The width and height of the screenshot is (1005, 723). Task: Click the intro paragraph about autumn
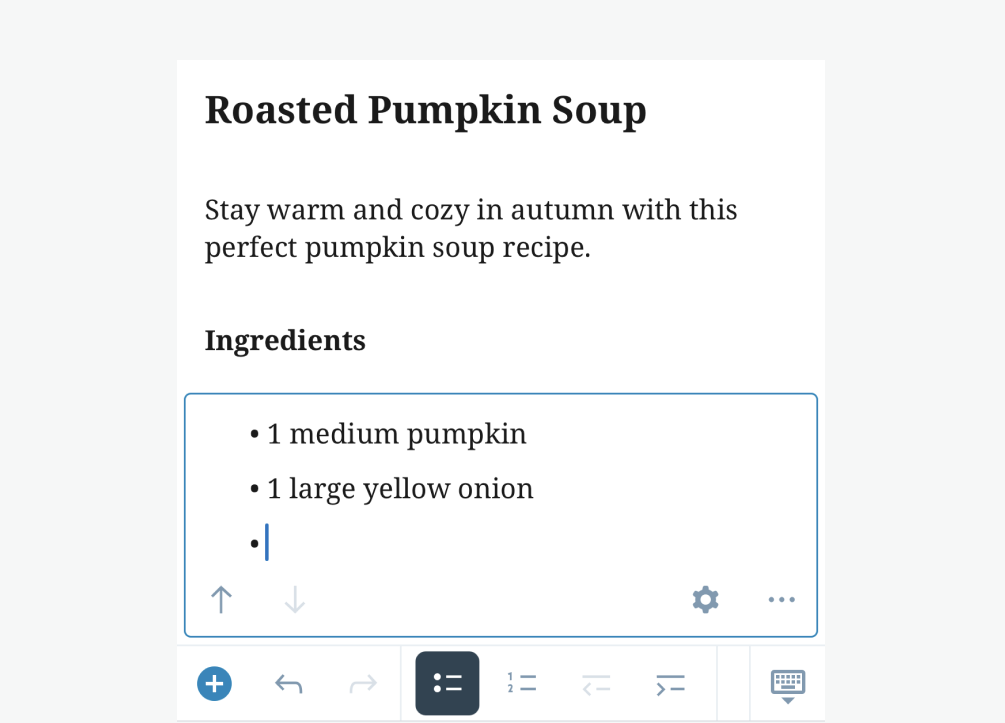tap(470, 229)
